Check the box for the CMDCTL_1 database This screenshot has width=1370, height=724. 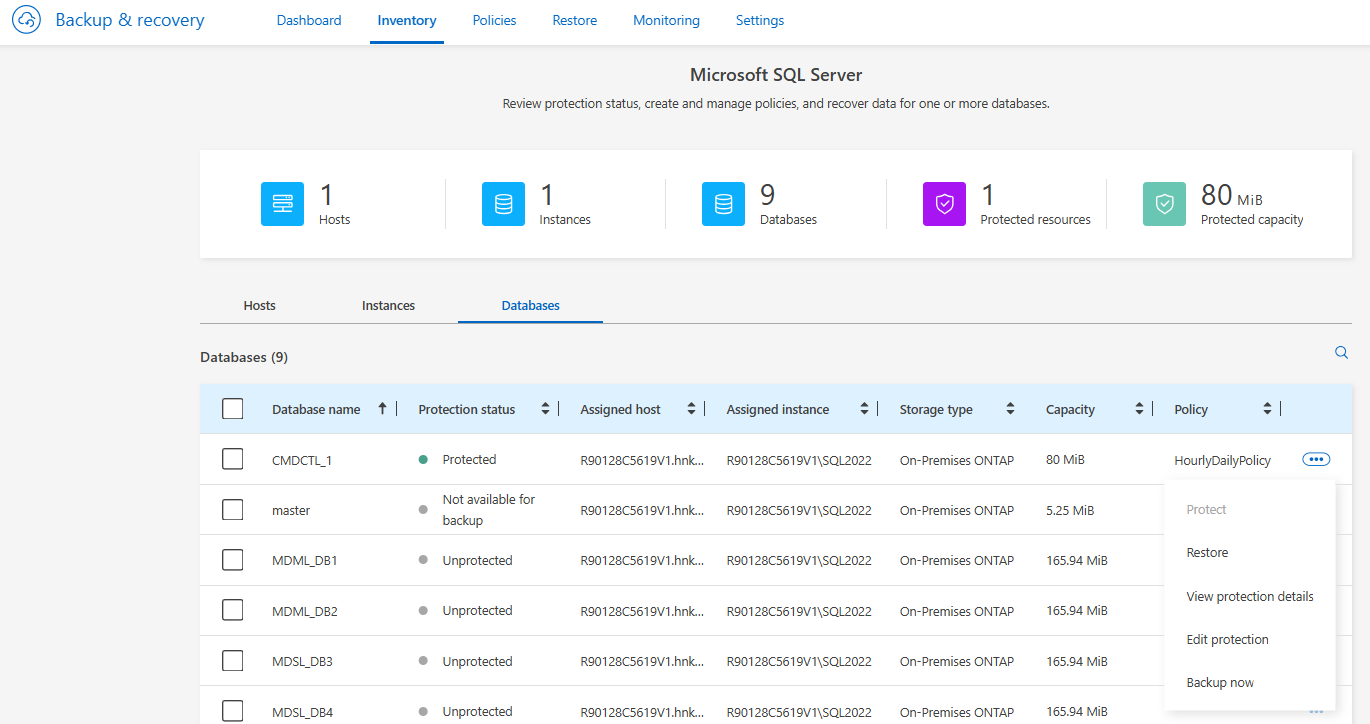click(x=233, y=459)
